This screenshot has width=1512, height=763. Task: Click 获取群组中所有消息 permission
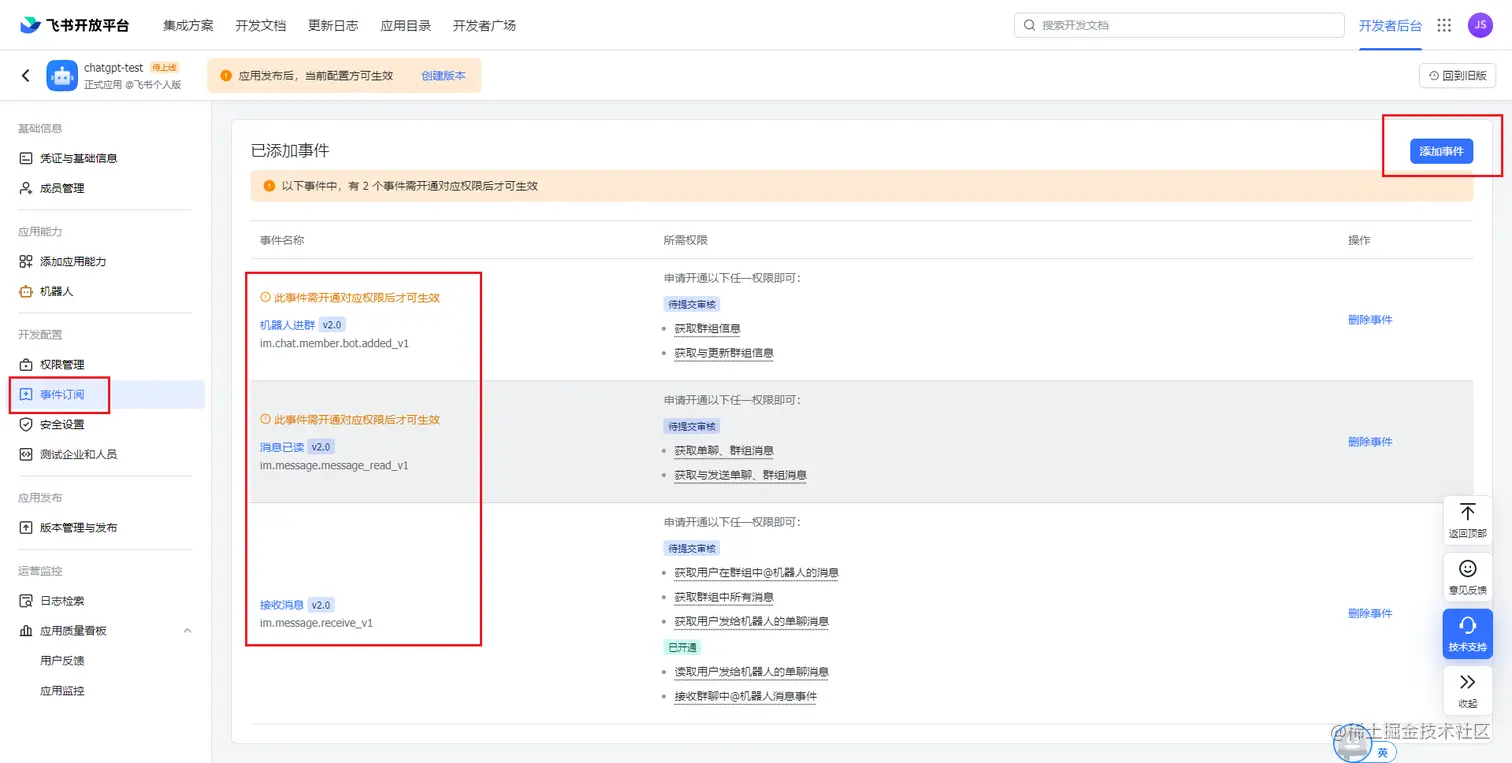723,597
